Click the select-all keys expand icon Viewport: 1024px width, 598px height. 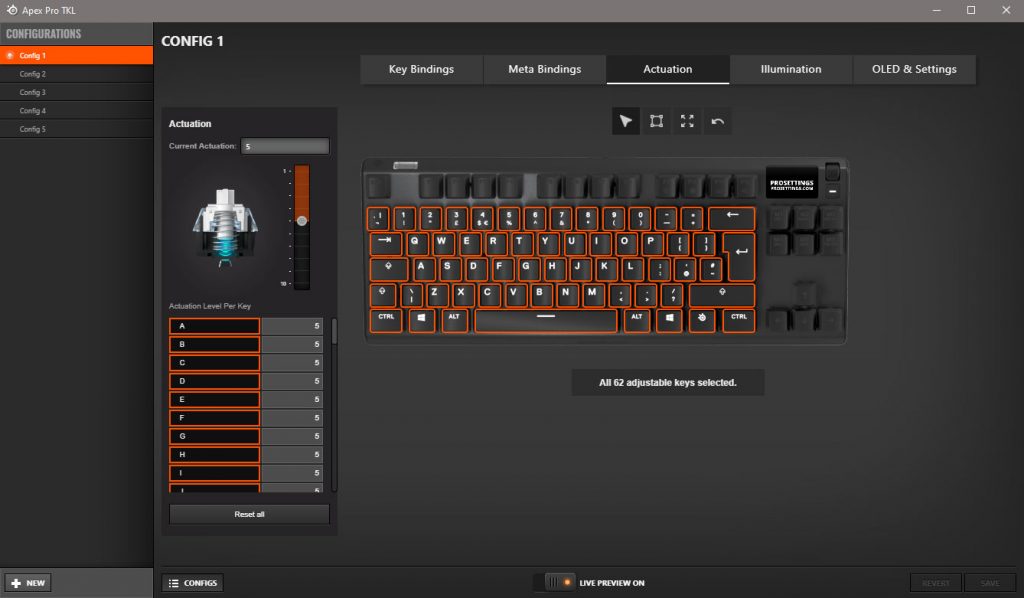tap(687, 121)
